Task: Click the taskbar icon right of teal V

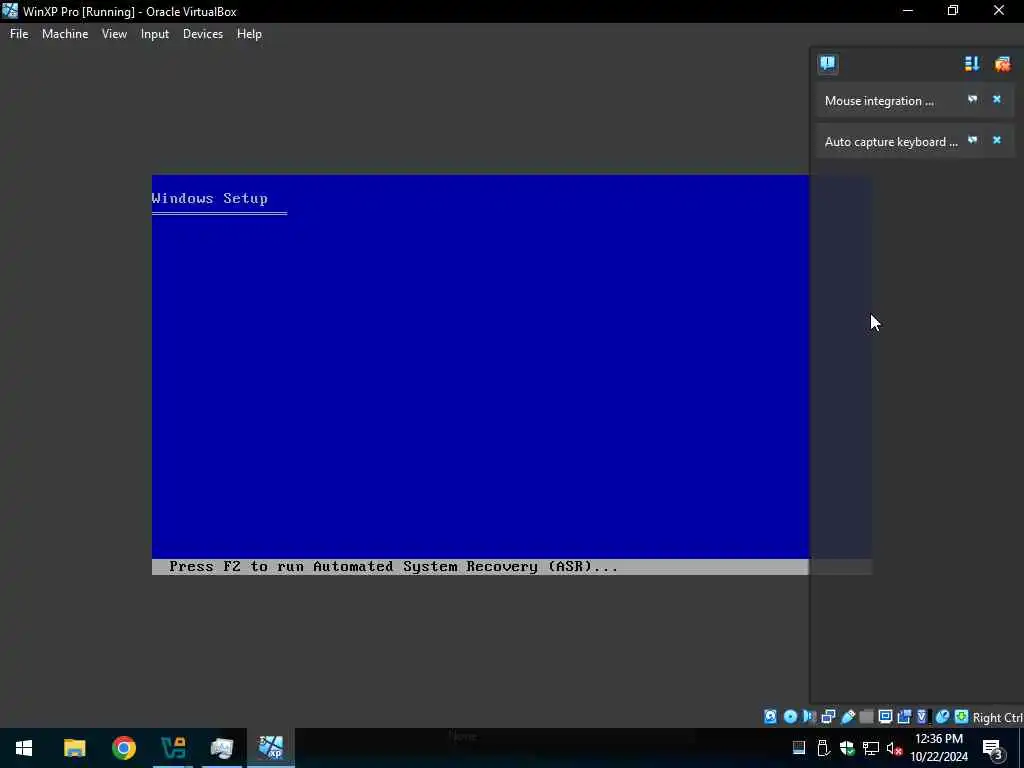Action: (222, 748)
